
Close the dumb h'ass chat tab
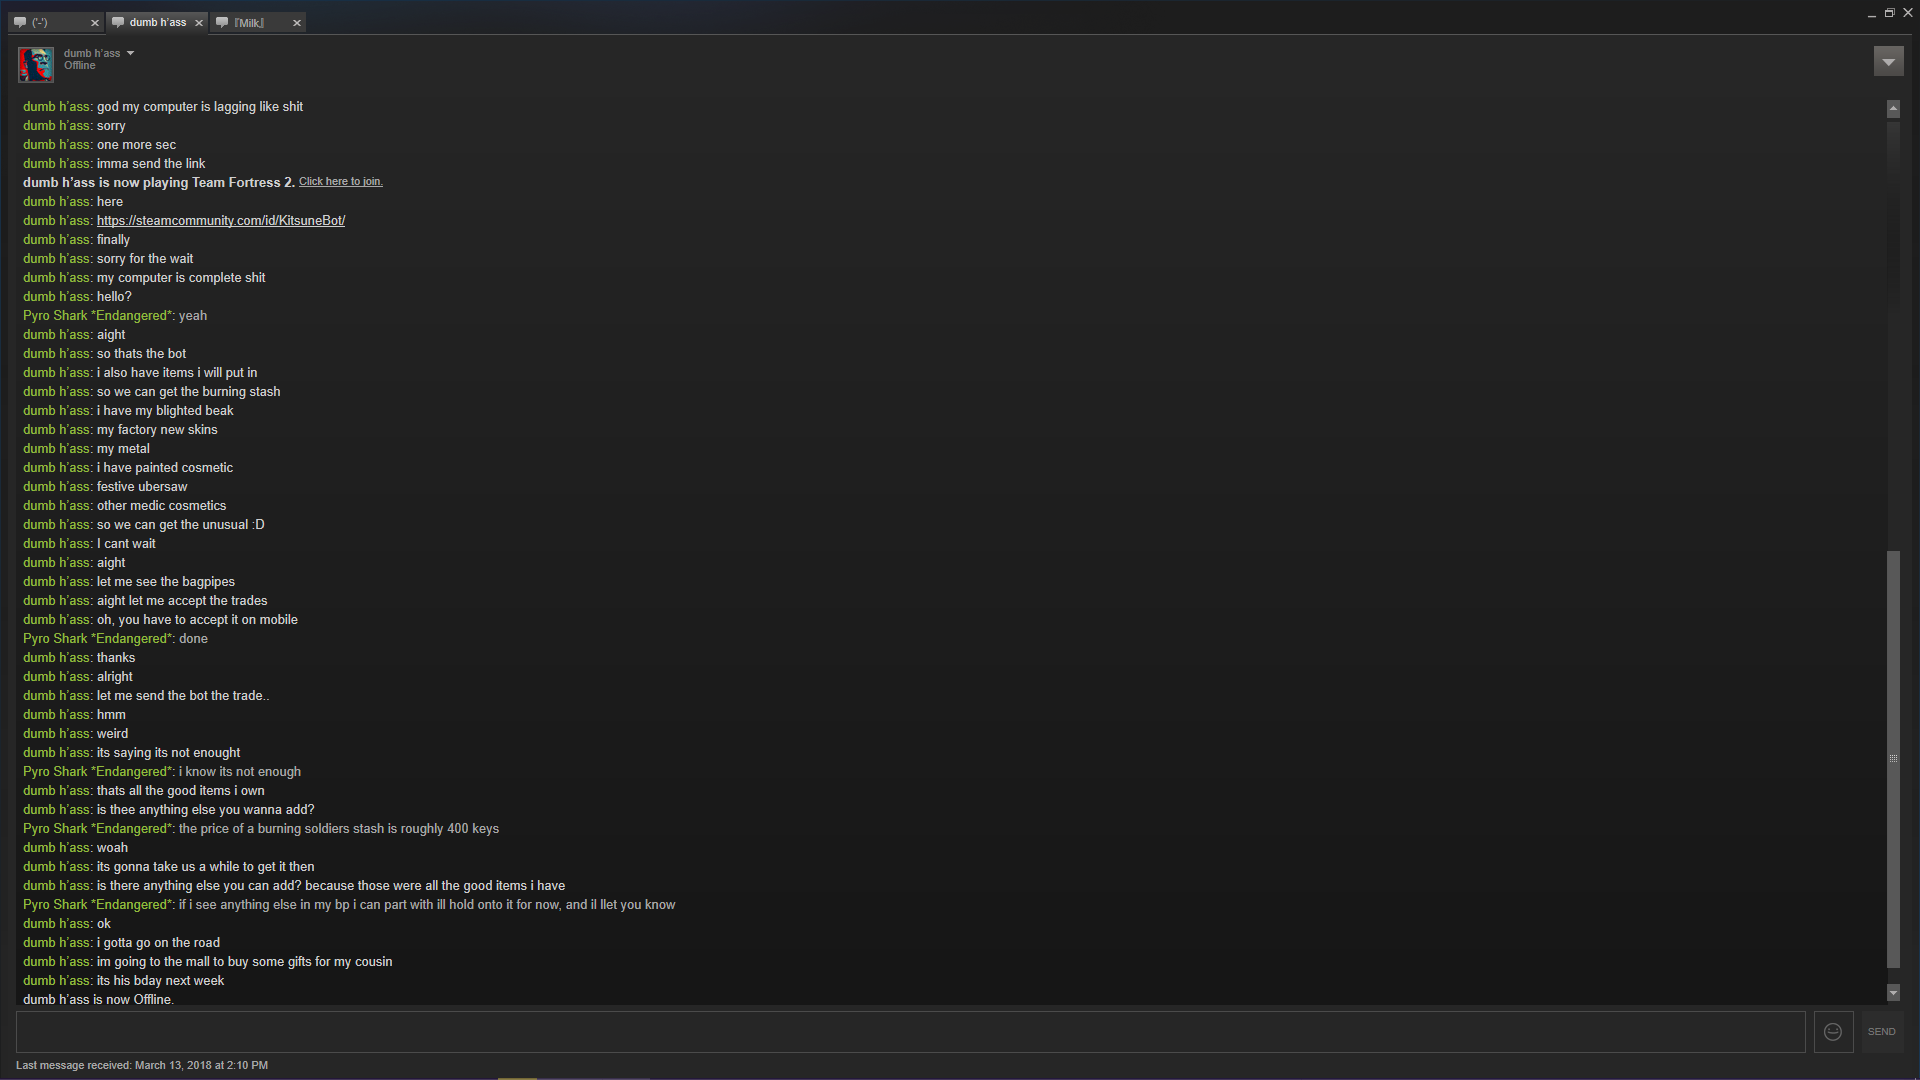pyautogui.click(x=198, y=22)
